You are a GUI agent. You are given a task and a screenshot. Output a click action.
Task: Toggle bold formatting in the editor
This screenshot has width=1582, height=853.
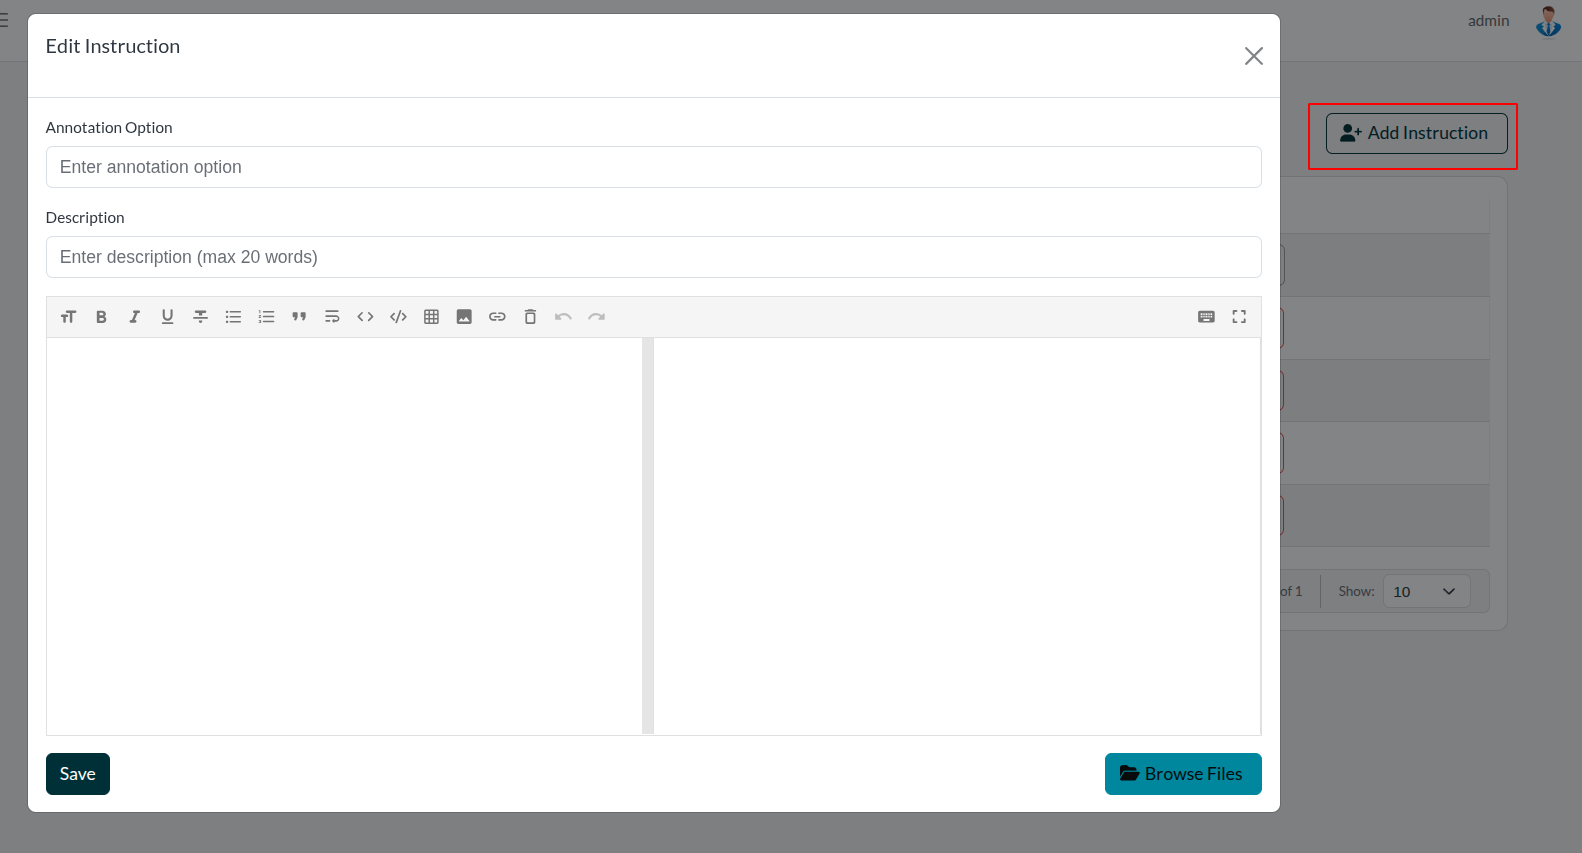pyautogui.click(x=101, y=317)
